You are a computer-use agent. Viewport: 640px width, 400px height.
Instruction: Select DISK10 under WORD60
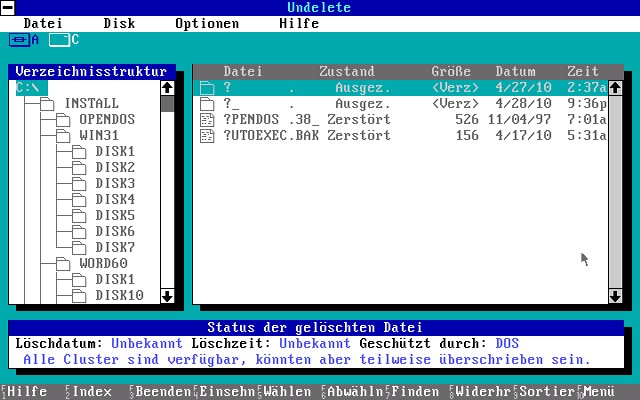(119, 295)
